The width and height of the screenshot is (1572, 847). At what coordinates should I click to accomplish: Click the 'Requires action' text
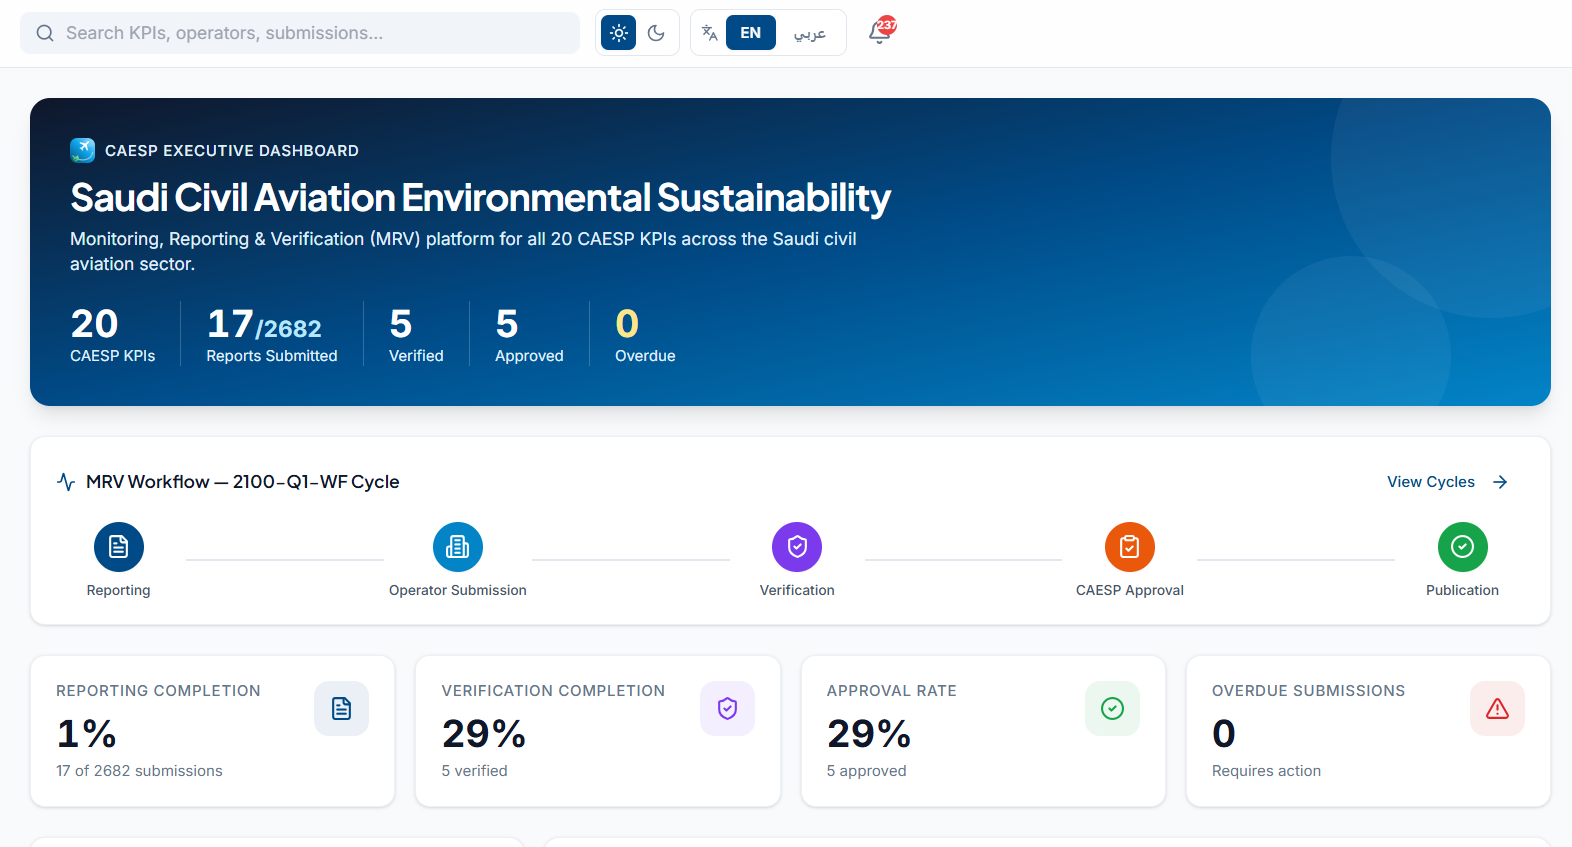pyautogui.click(x=1266, y=771)
